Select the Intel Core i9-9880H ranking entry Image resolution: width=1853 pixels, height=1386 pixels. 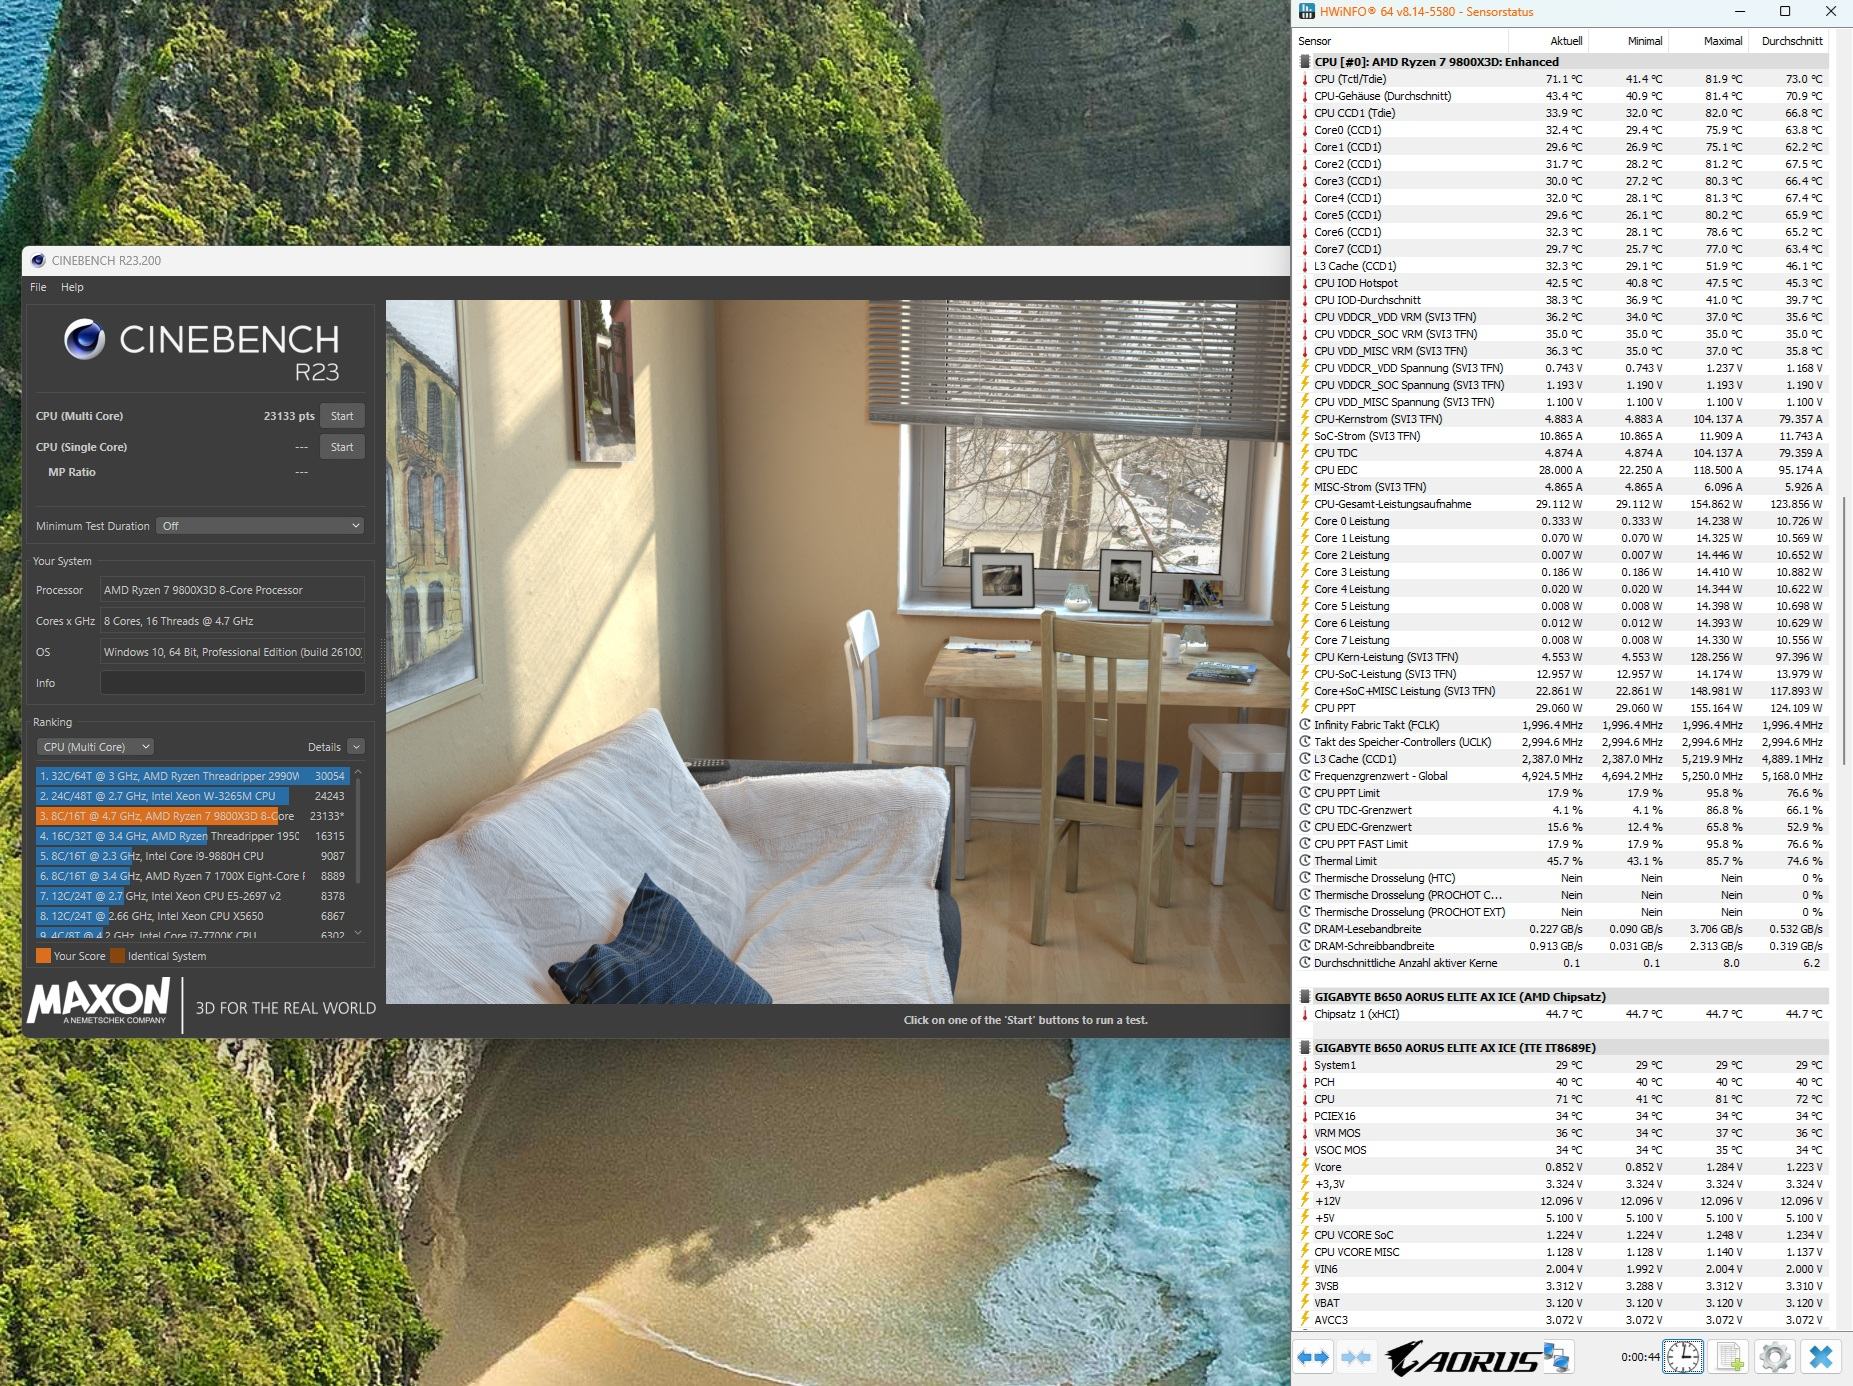tap(192, 856)
